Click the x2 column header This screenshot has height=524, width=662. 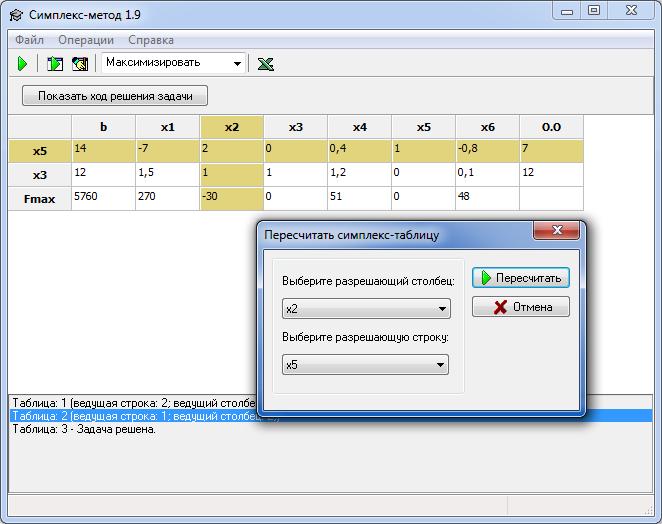tap(231, 127)
